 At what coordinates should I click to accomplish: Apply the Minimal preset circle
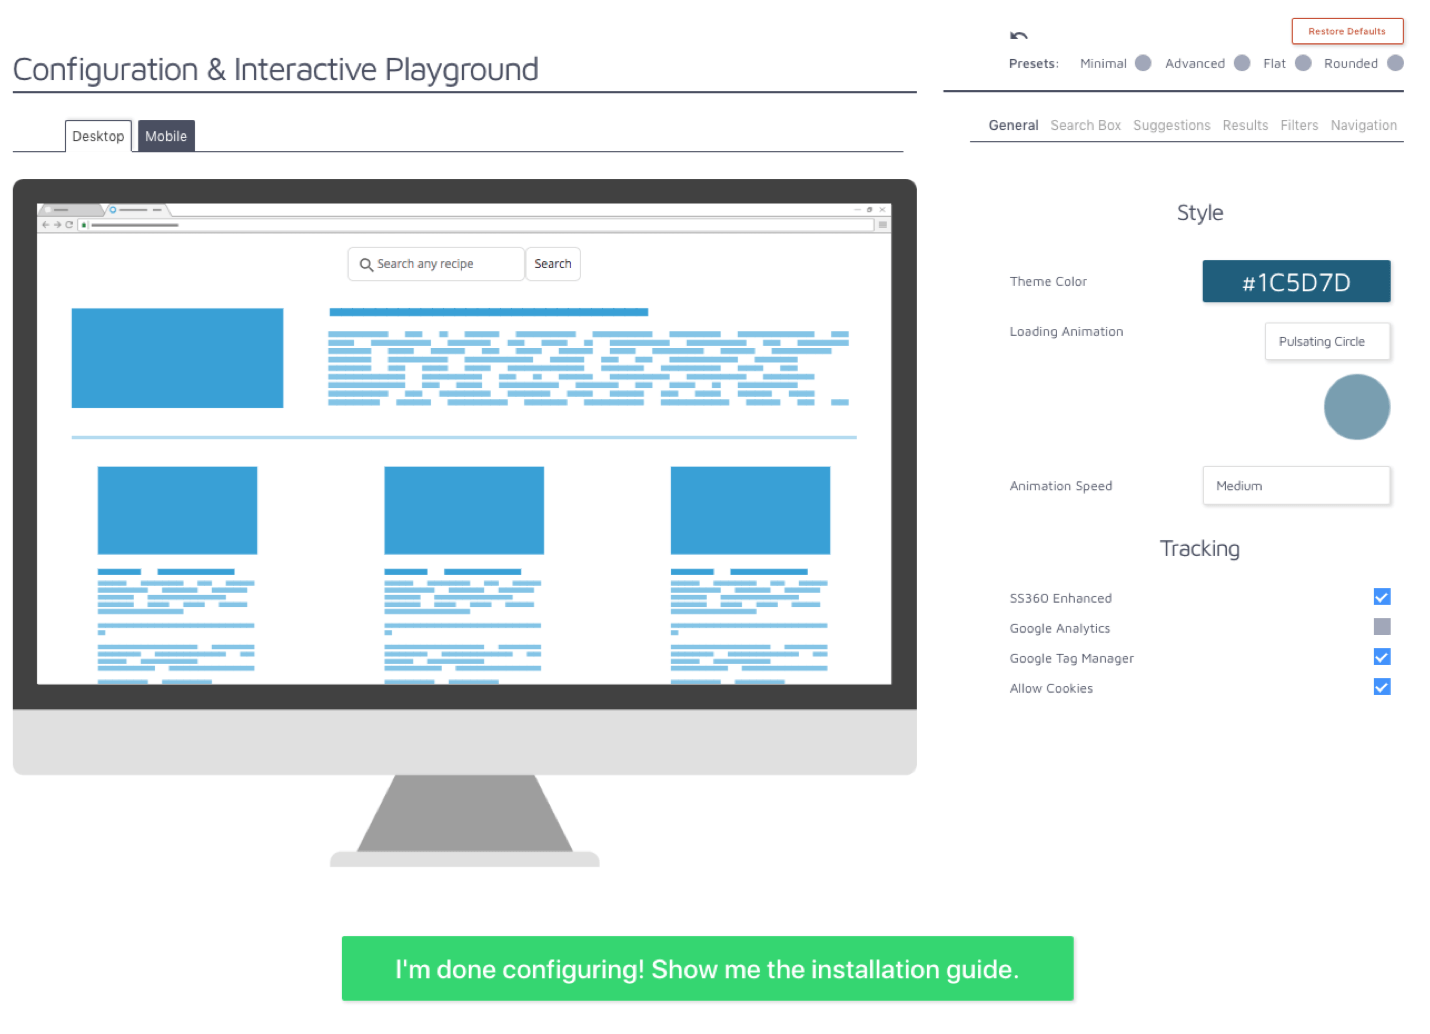click(1142, 62)
